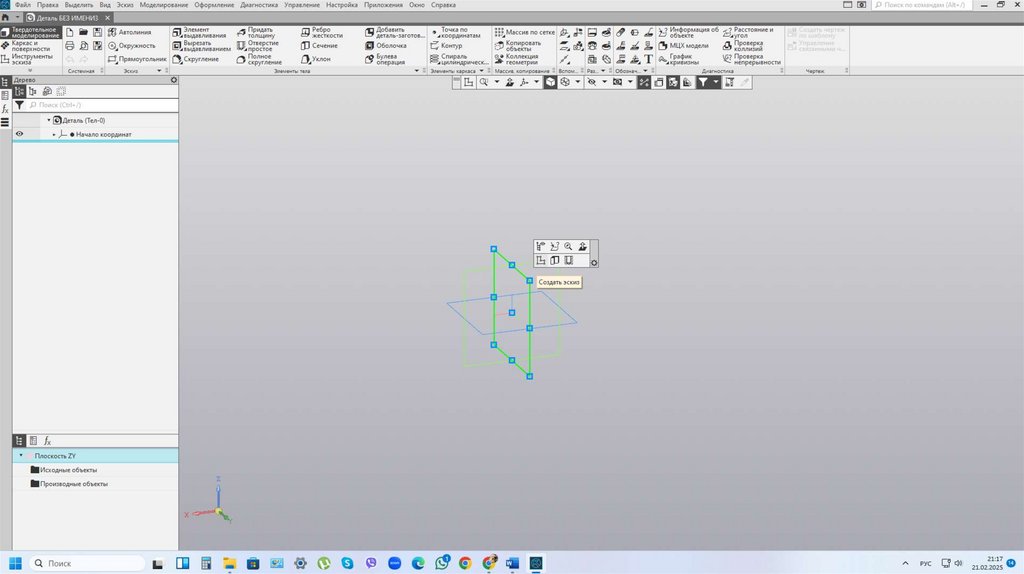
Task: Select the Прямоугольник rectangle tool
Action: coord(136,59)
